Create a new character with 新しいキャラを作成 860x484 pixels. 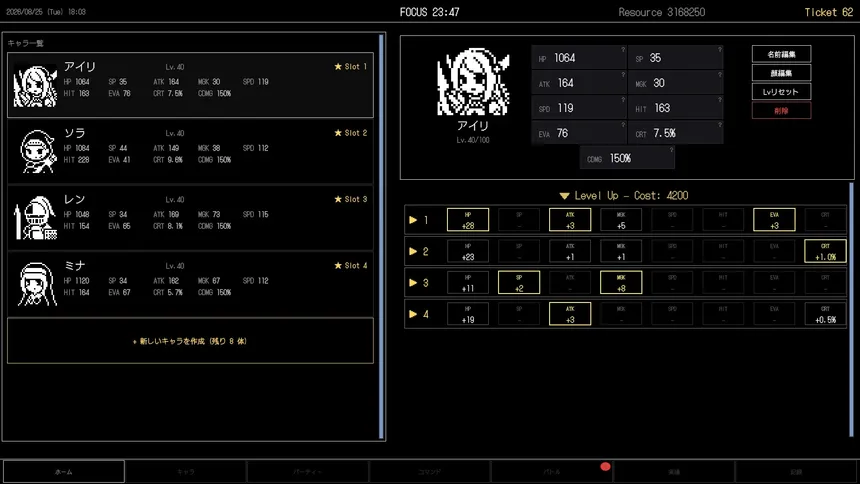click(x=190, y=341)
